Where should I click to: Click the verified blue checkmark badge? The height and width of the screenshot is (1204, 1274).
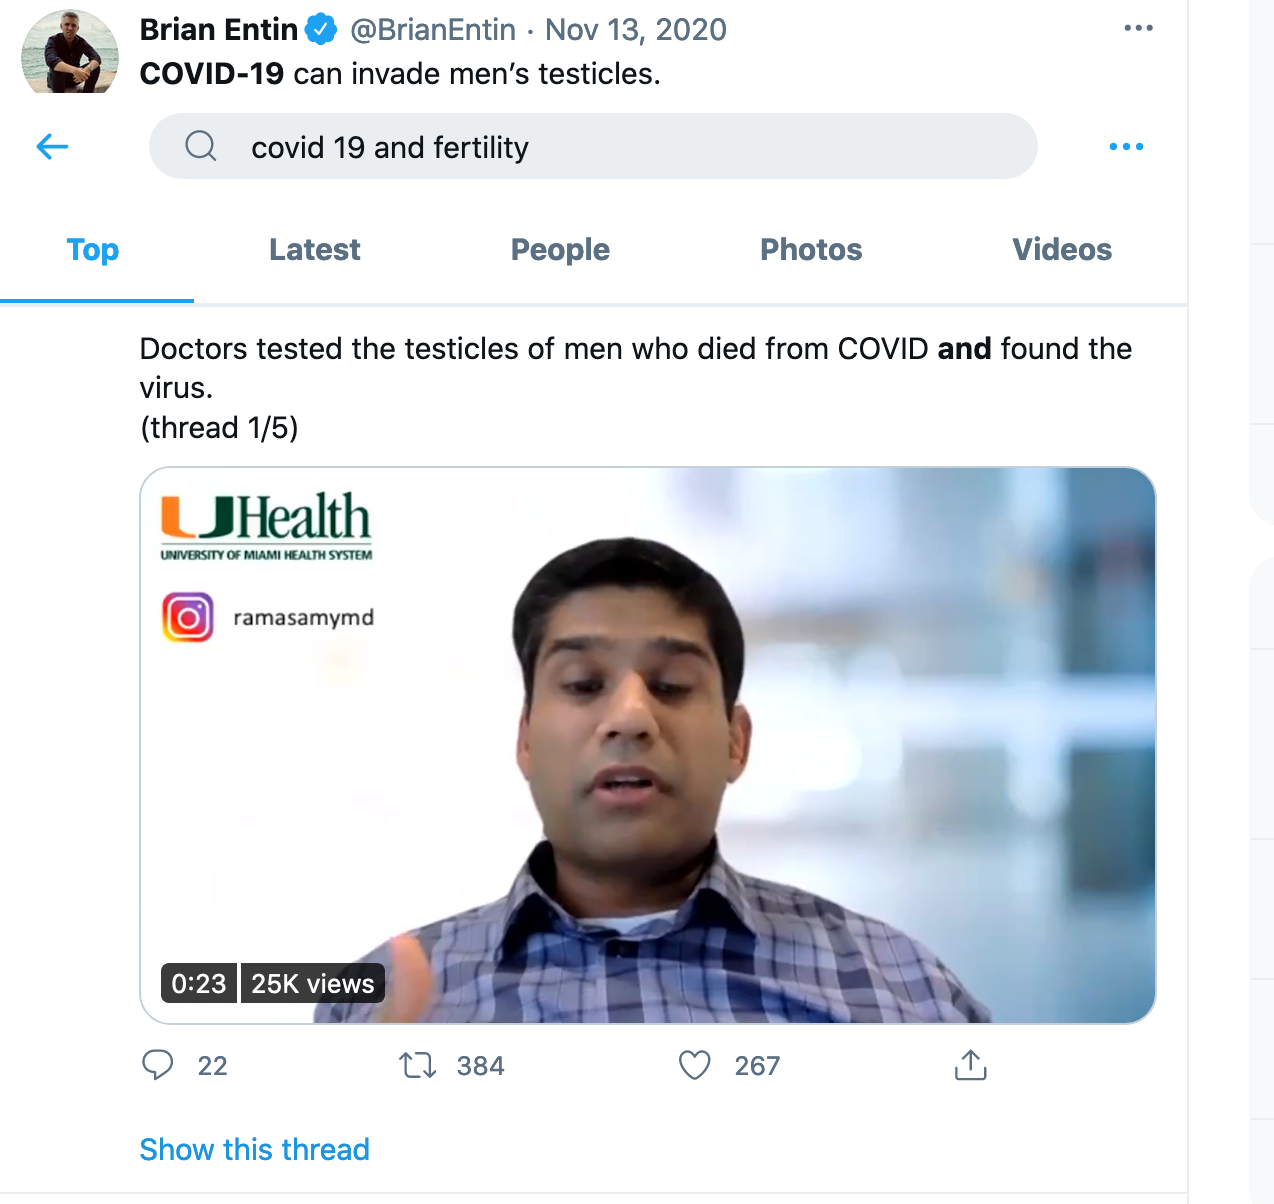click(321, 30)
